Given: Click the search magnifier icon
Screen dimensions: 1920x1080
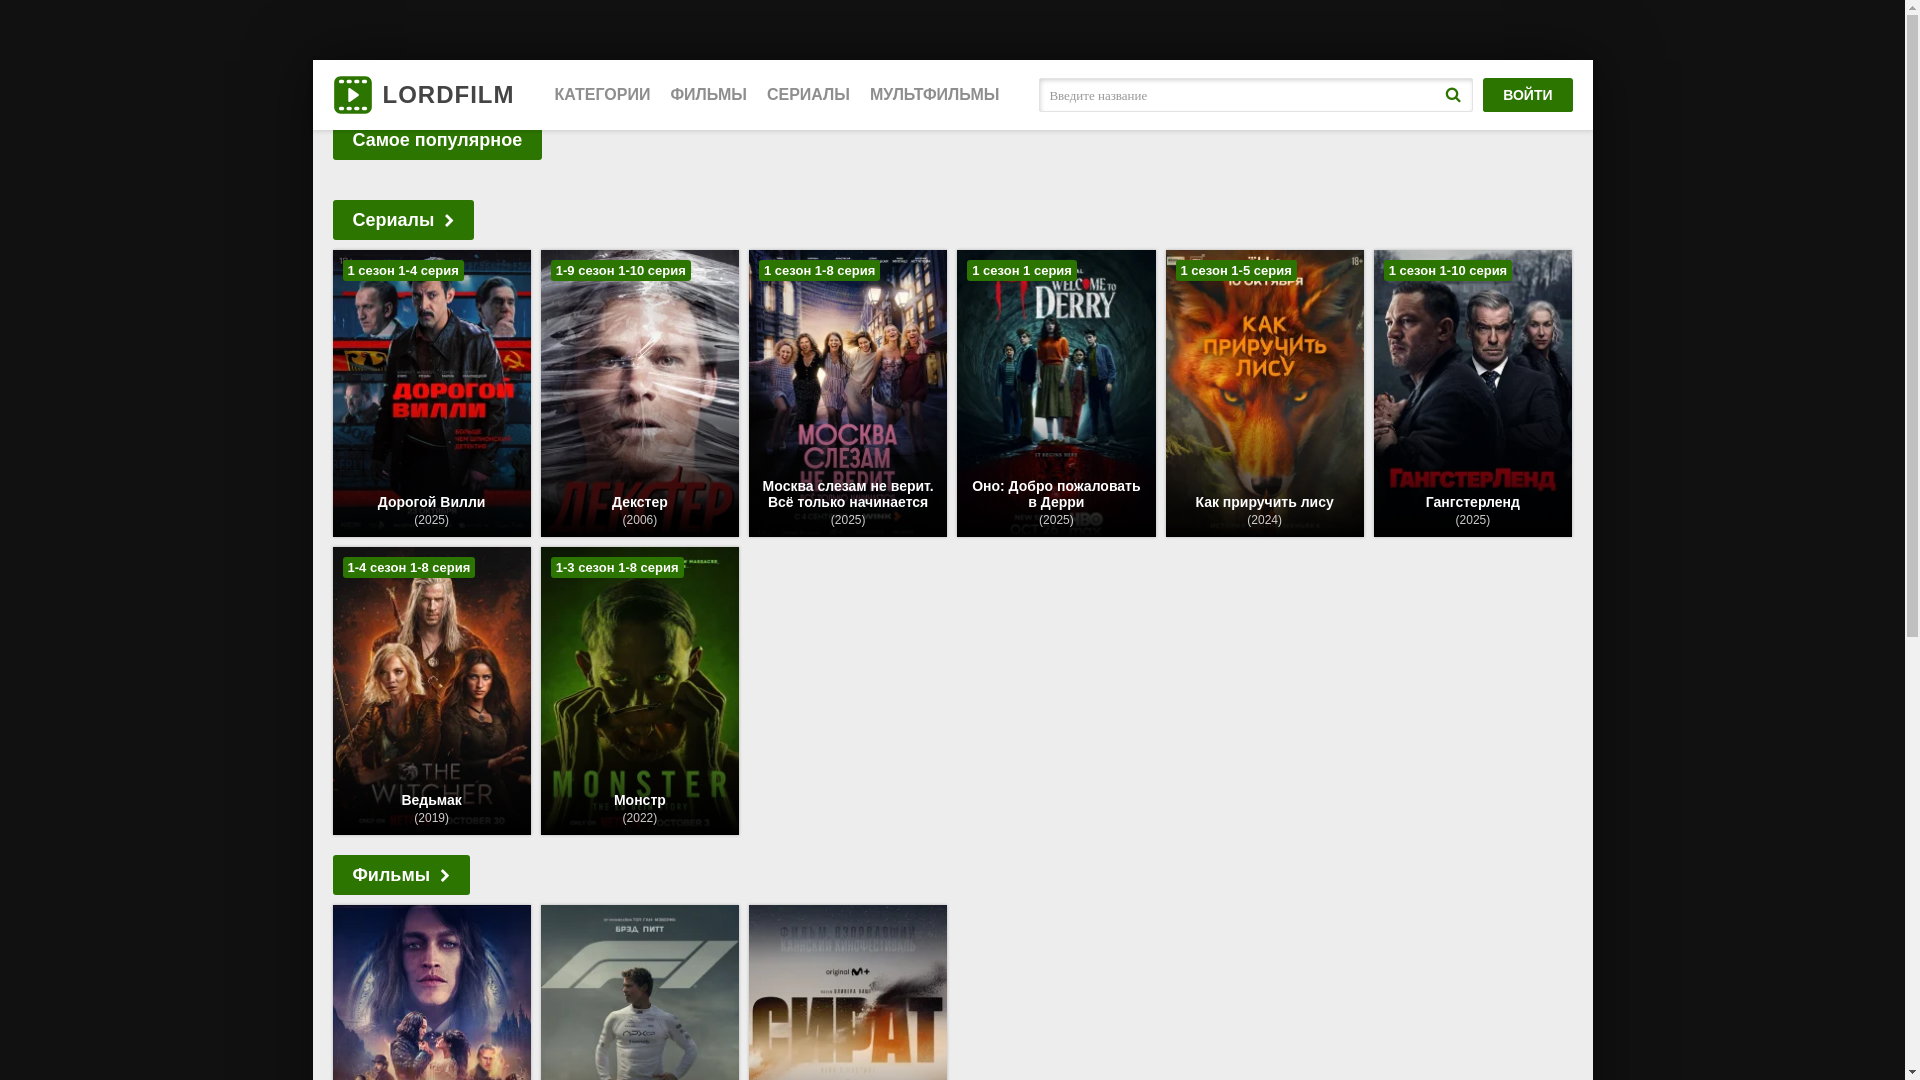Looking at the screenshot, I should click(1452, 95).
